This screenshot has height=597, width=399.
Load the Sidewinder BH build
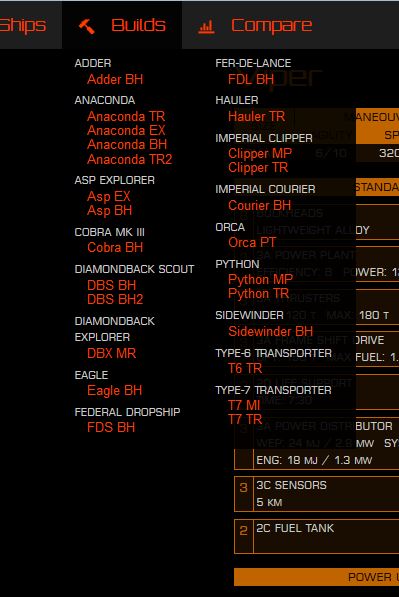(x=270, y=331)
